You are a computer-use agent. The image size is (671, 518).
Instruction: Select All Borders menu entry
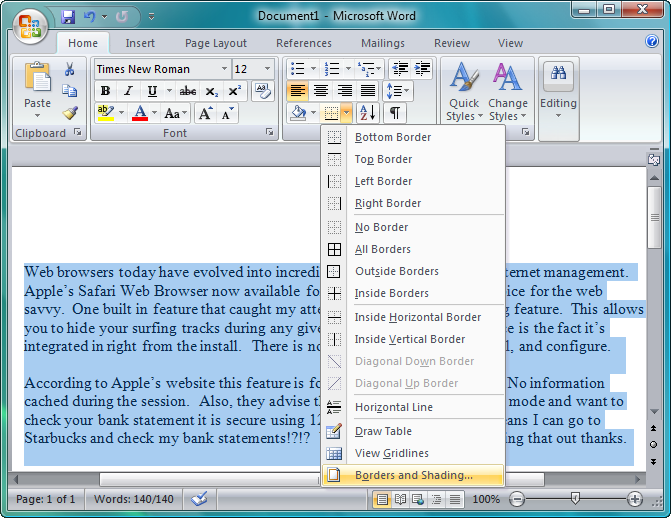413,249
